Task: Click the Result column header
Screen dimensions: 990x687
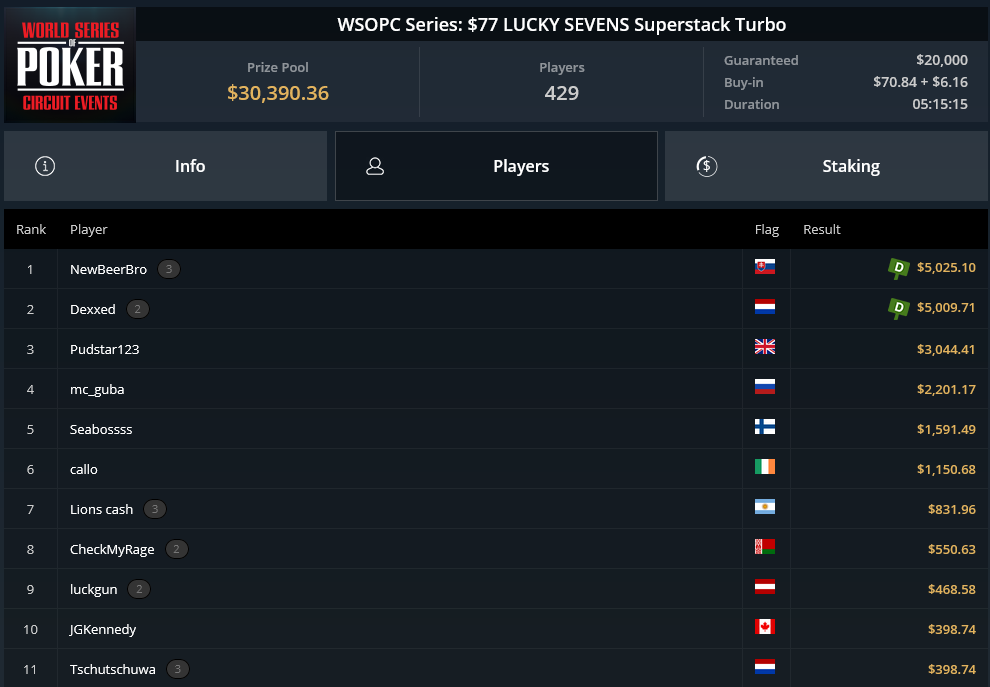Action: (x=821, y=229)
